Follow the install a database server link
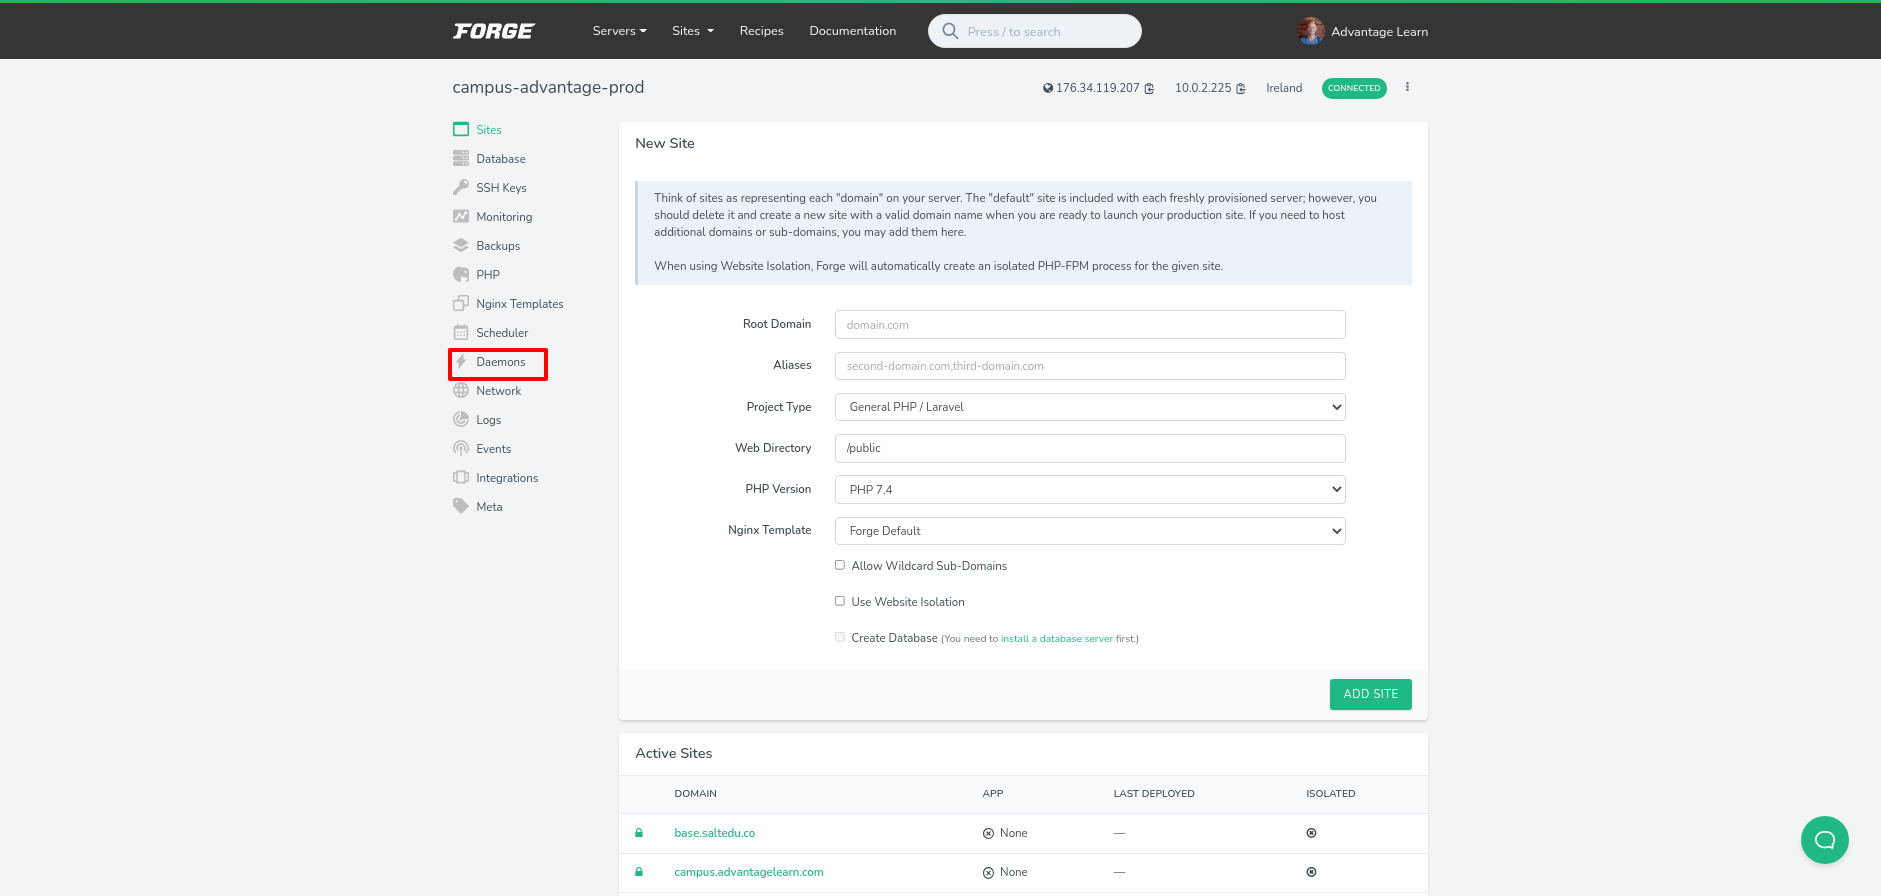 1056,638
